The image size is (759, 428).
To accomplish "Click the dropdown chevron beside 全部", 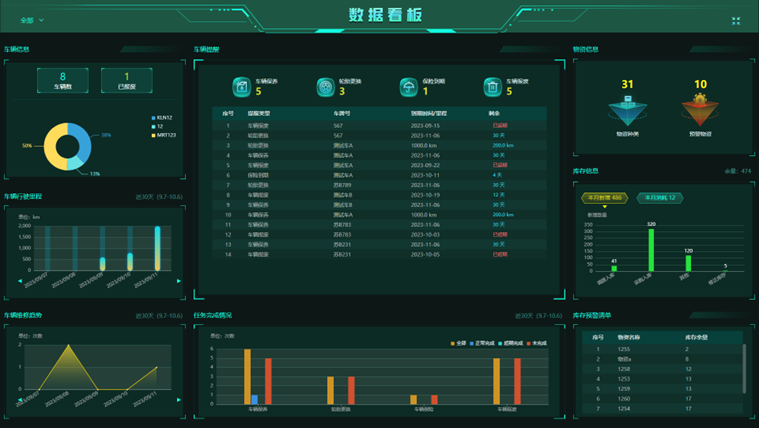I will pos(43,20).
